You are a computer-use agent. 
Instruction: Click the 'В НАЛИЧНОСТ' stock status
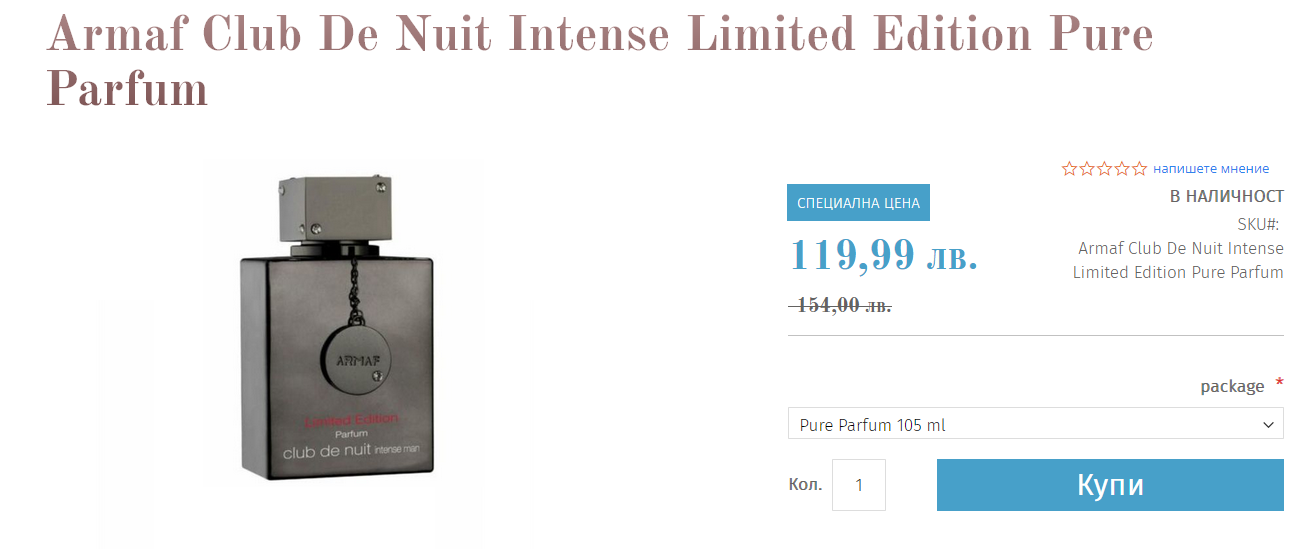pos(1227,196)
